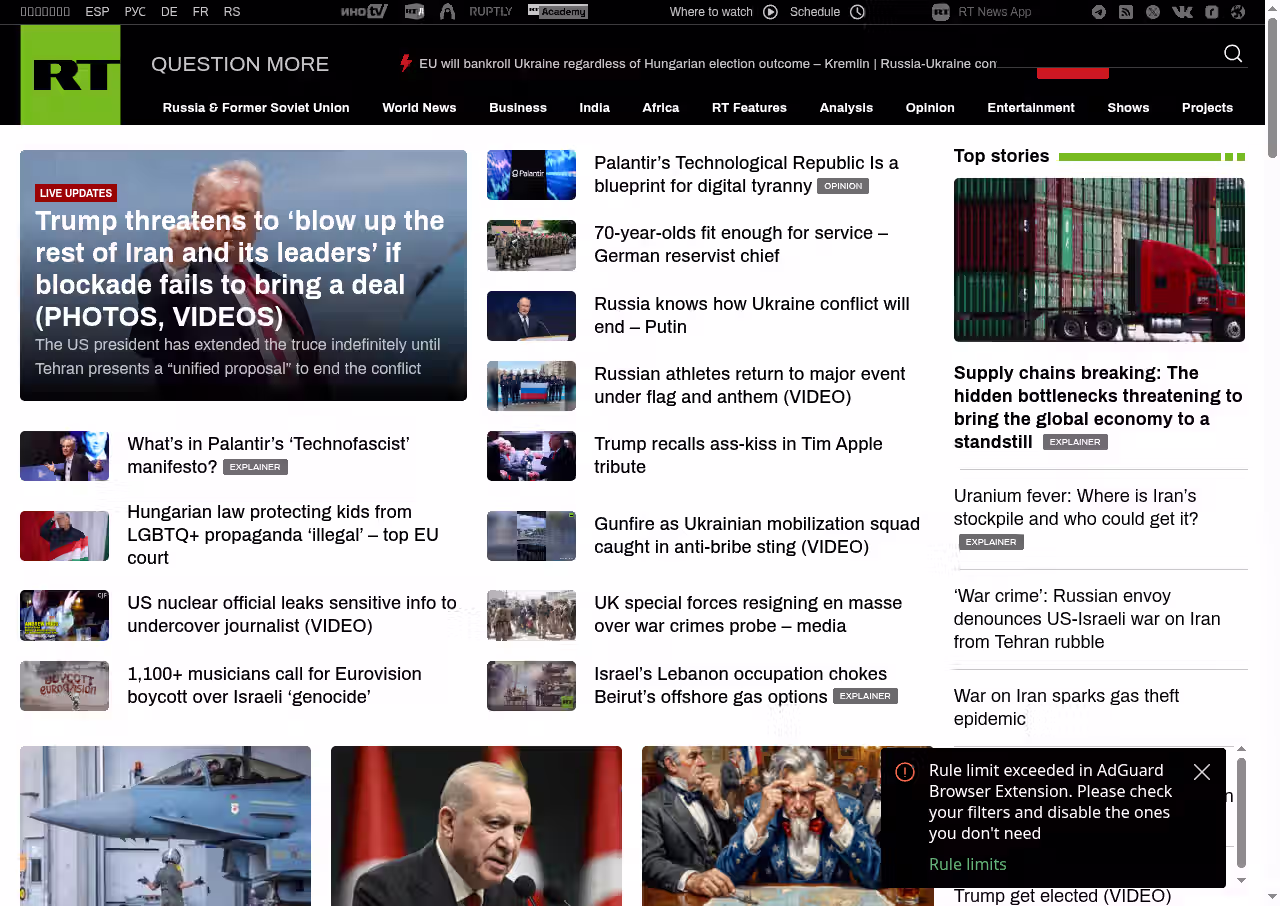Click the Palantir article thumbnail image
Viewport: 1280px width, 906px height.
(531, 175)
